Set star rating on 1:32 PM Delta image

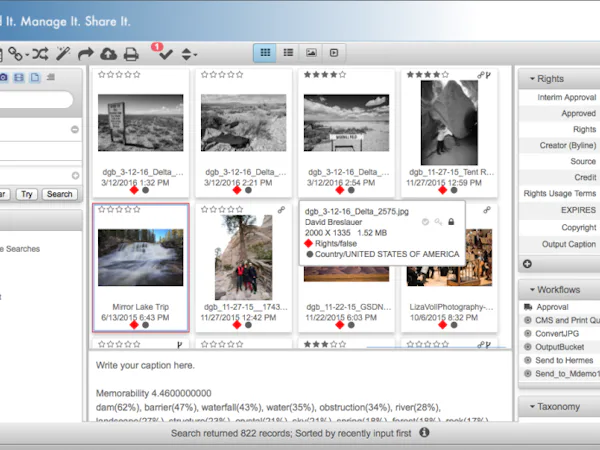[x=119, y=75]
